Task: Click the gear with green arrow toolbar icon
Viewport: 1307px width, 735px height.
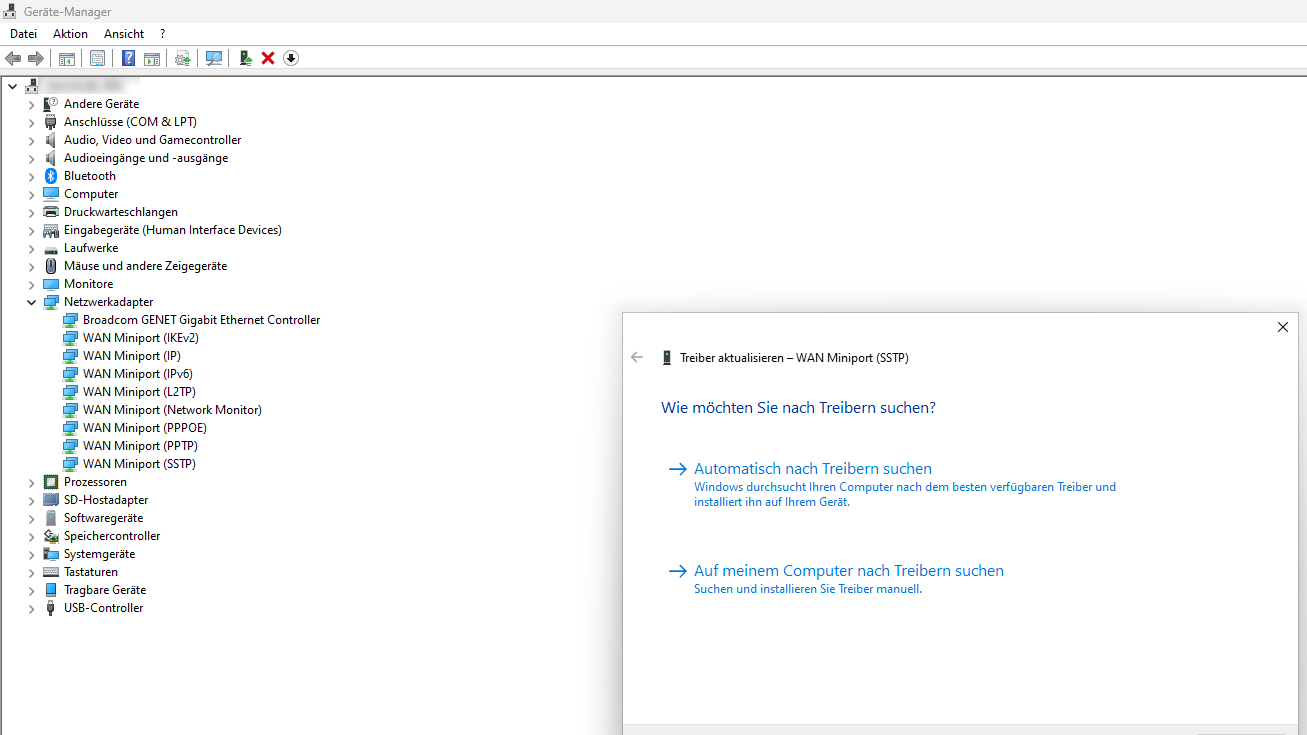Action: [183, 58]
